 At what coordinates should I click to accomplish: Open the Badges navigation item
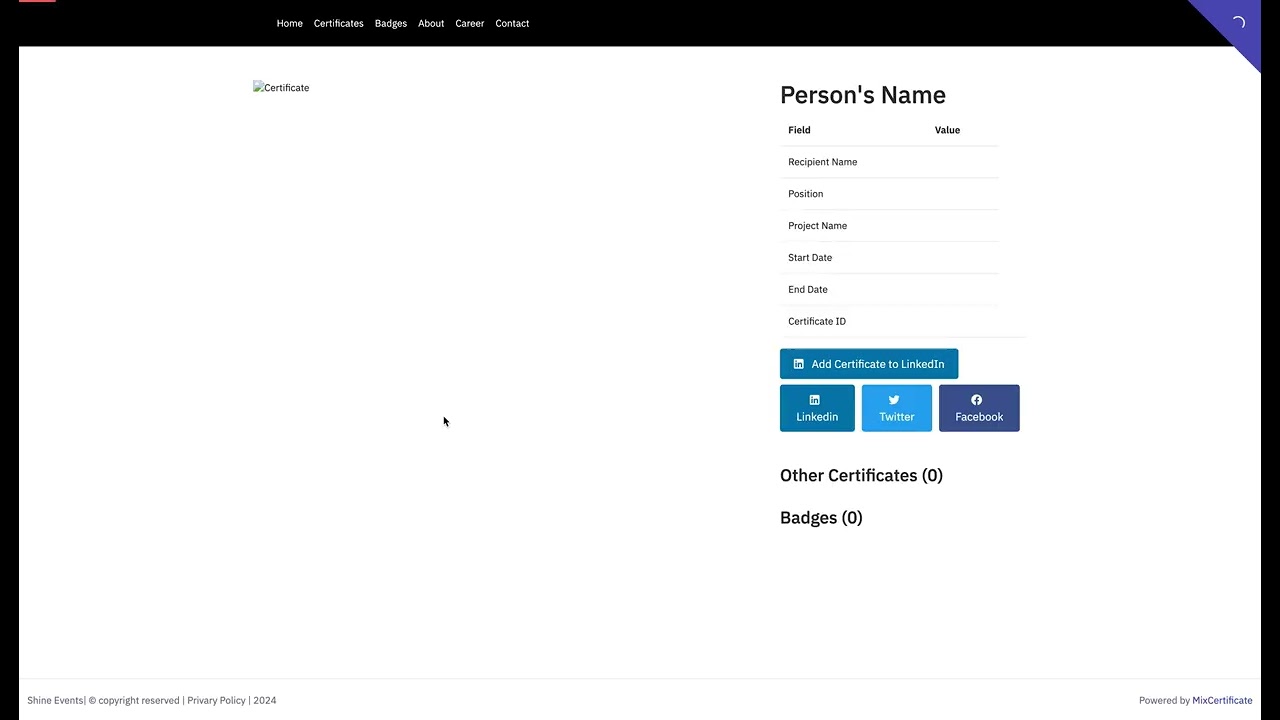click(390, 23)
